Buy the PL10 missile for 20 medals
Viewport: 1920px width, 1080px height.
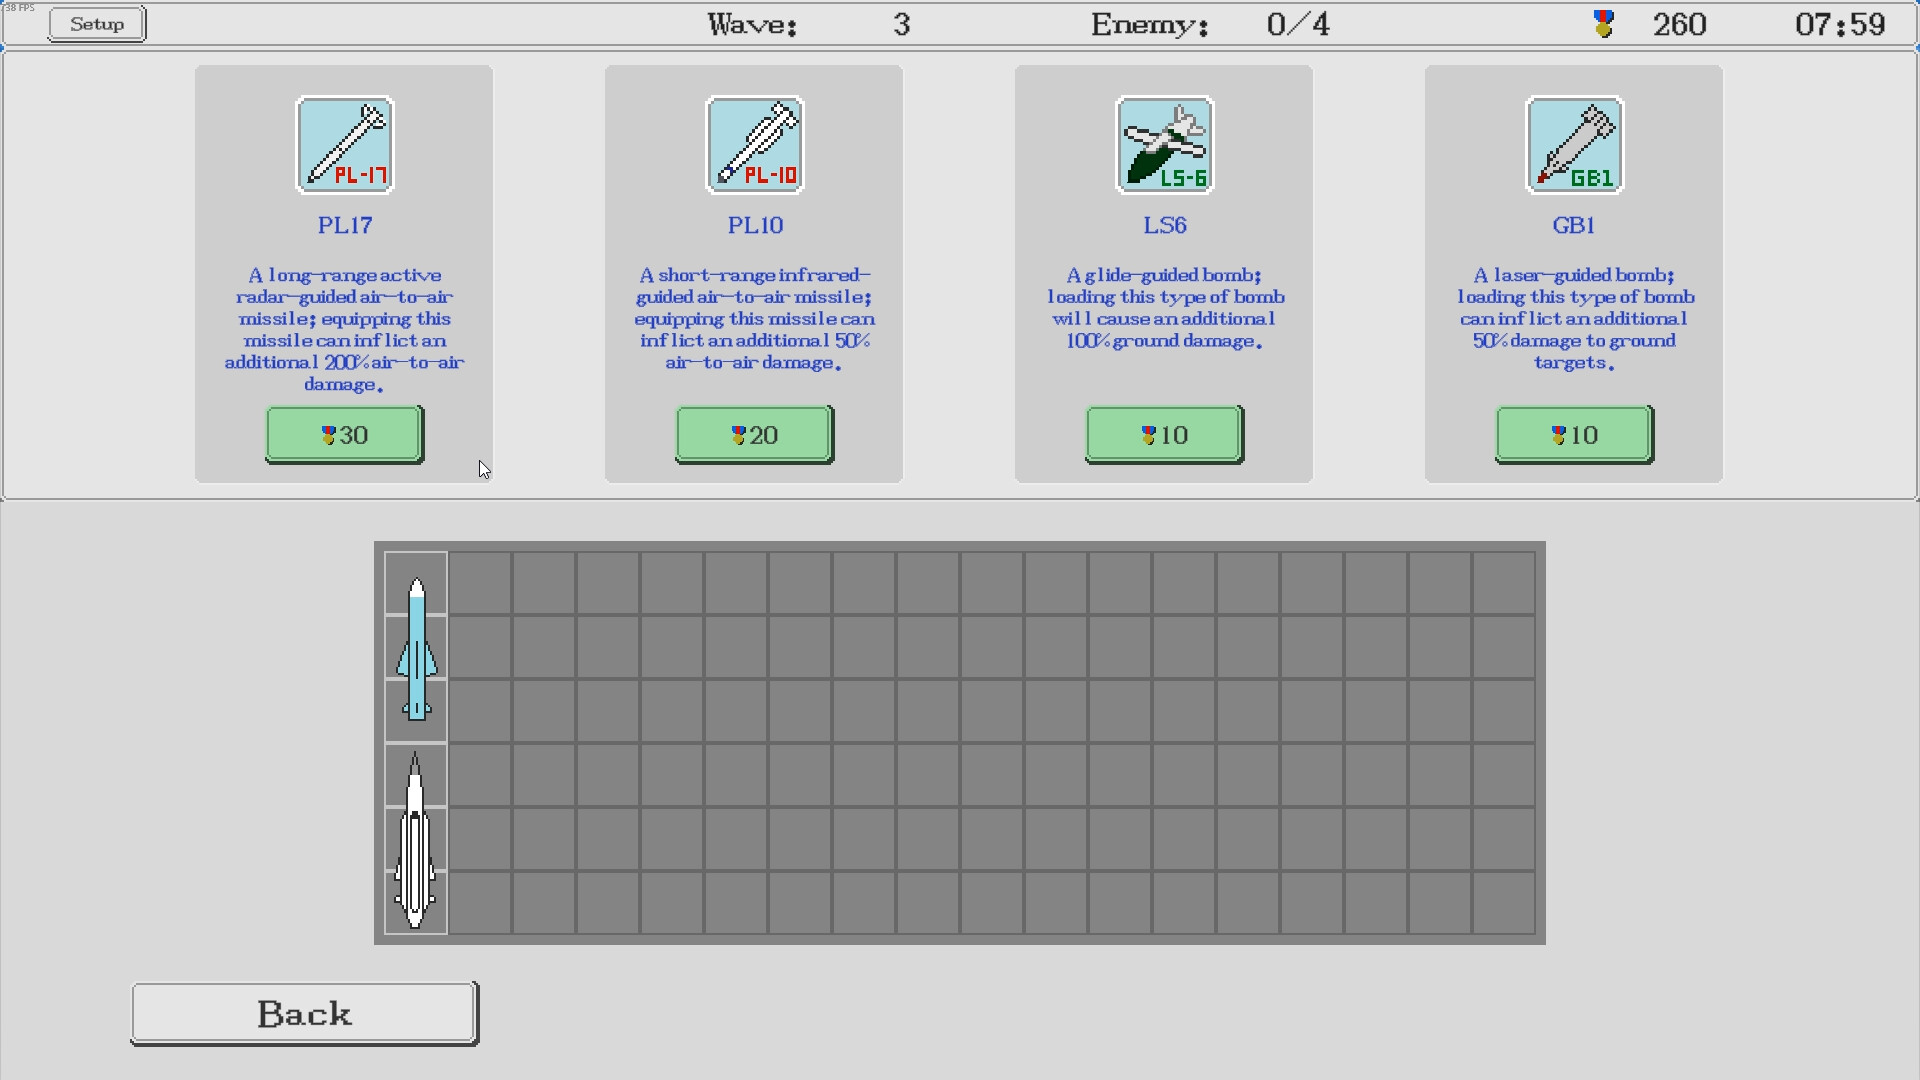pyautogui.click(x=754, y=434)
